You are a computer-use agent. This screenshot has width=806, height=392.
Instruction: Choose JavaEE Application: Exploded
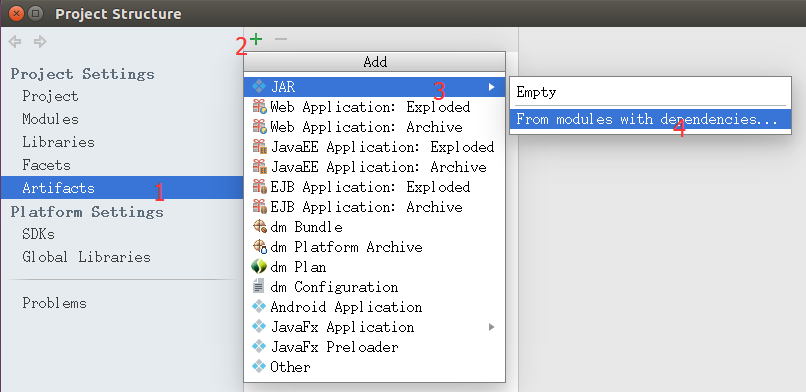374,147
